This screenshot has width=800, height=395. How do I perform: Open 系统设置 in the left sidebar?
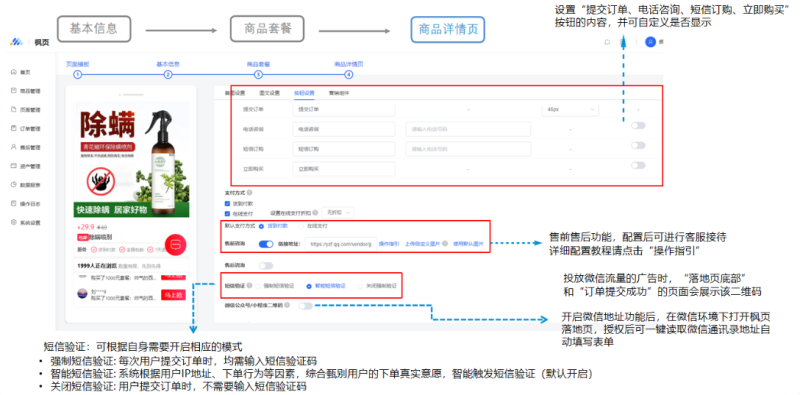click(x=25, y=223)
